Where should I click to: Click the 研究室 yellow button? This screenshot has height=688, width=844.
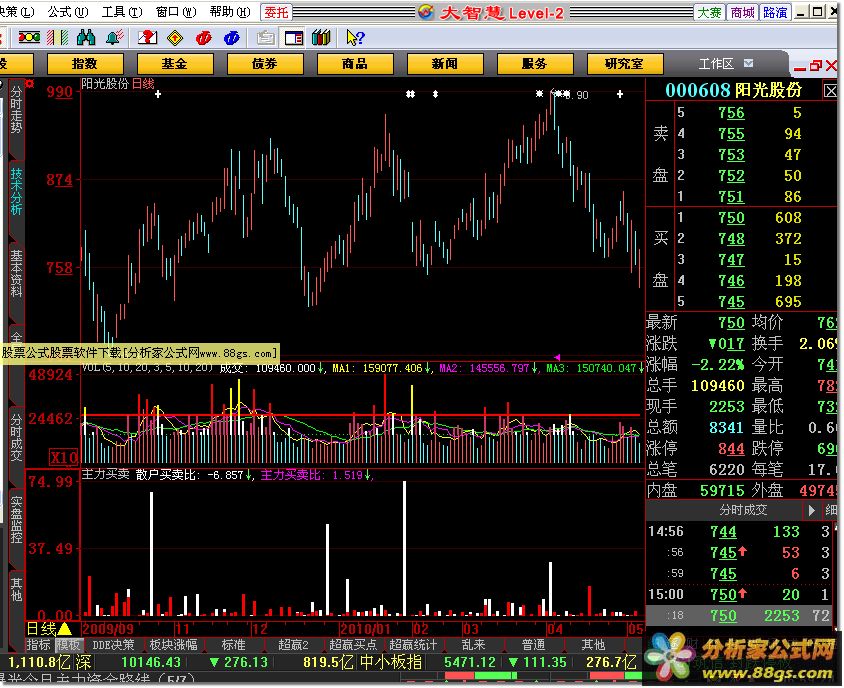624,64
